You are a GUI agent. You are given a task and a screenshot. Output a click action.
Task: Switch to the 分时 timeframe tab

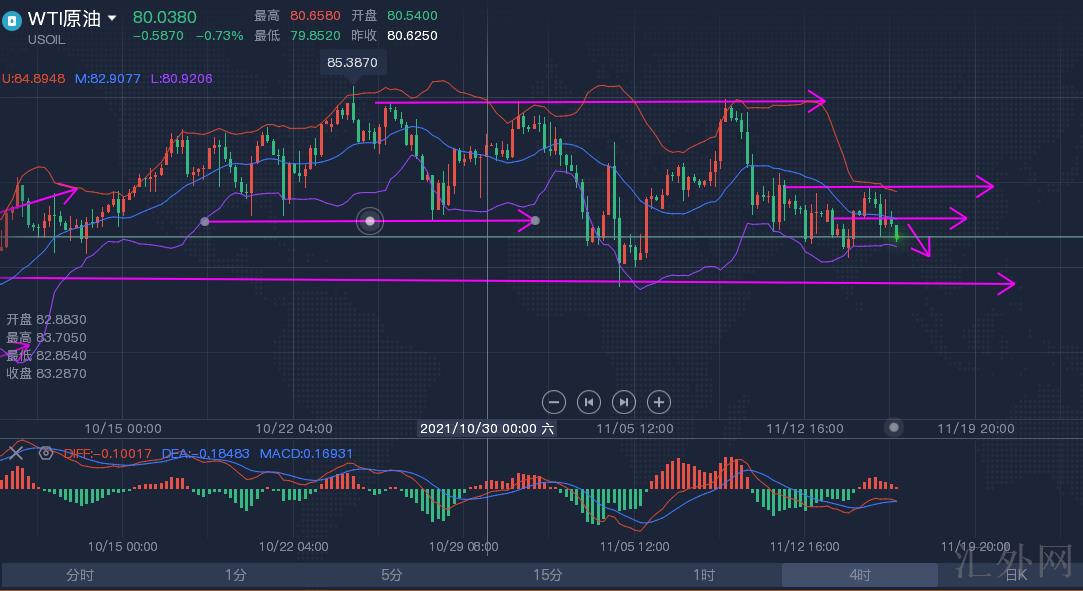[x=79, y=575]
